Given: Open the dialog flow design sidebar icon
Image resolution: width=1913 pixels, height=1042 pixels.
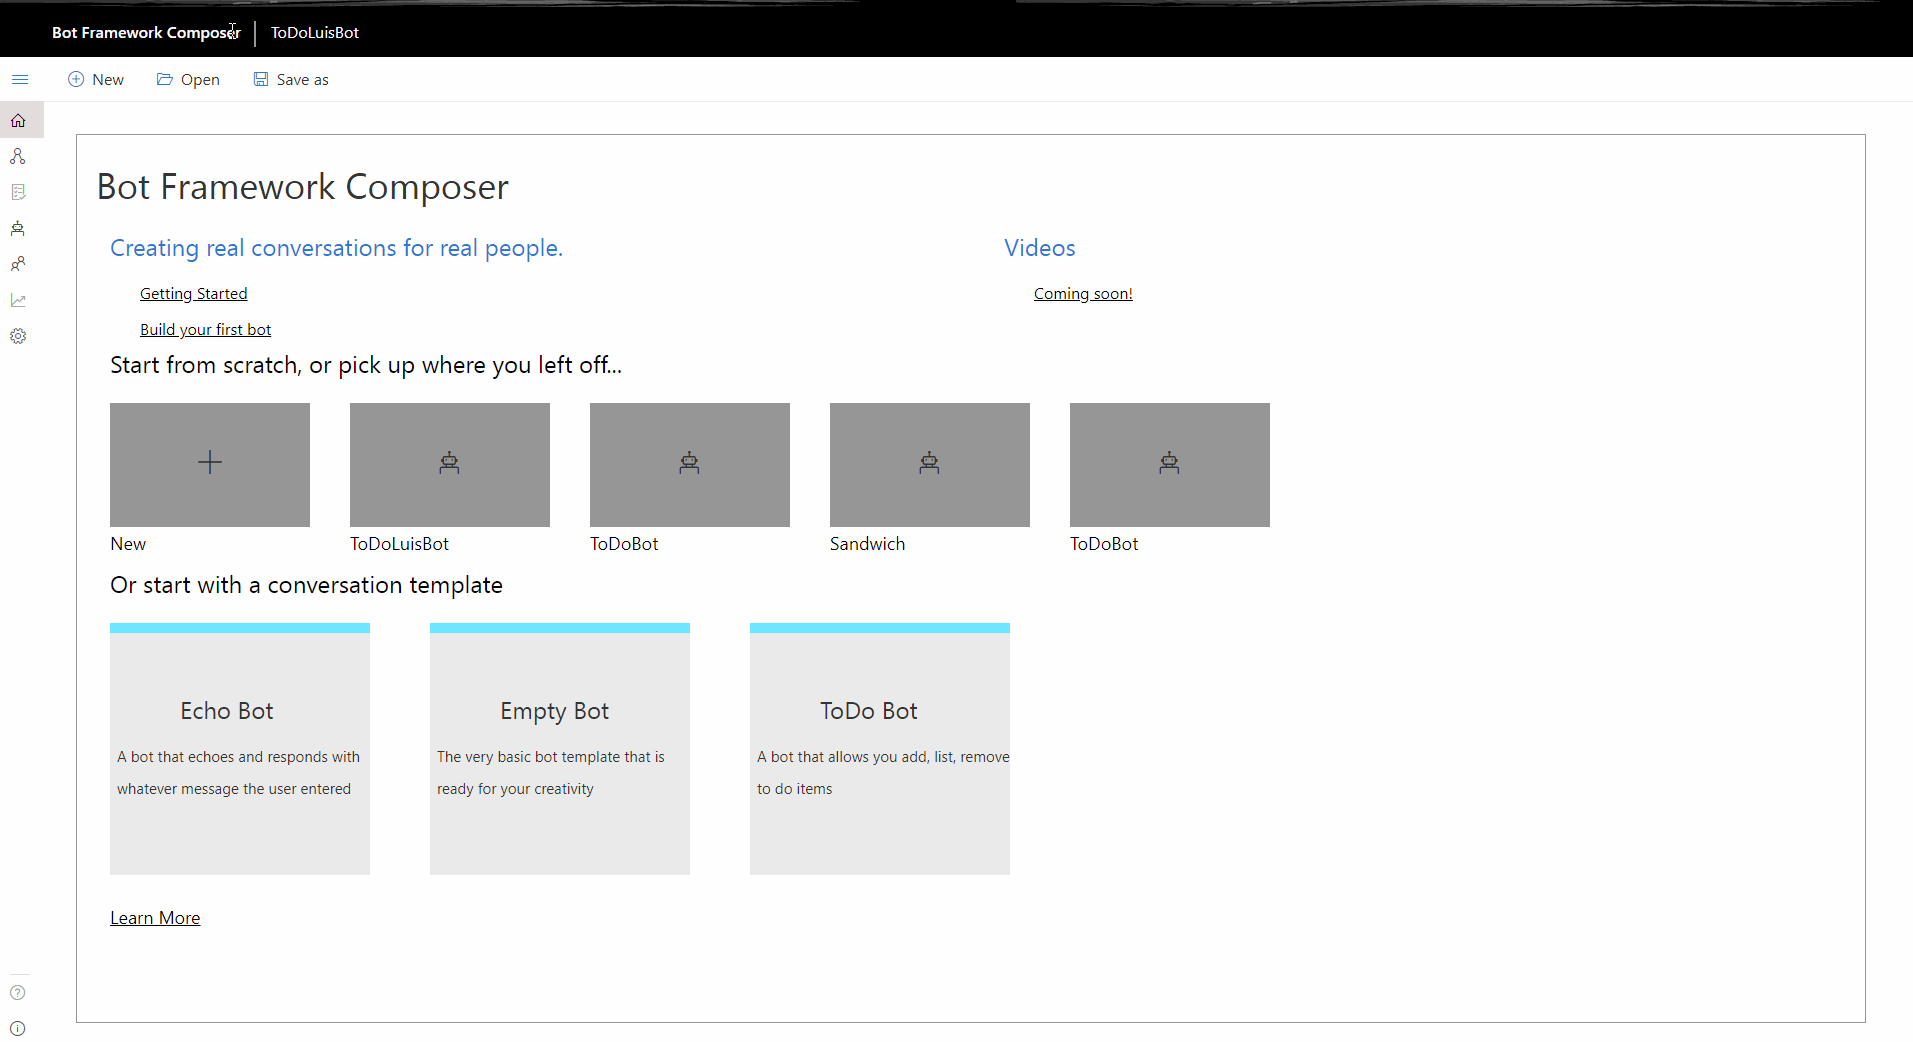Looking at the screenshot, I should click(x=18, y=156).
